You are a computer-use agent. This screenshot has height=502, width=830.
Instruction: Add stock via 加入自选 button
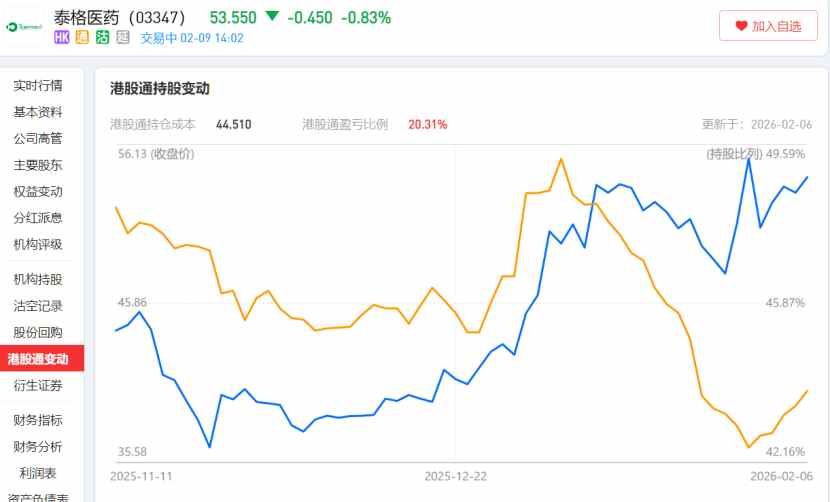pyautogui.click(x=768, y=26)
